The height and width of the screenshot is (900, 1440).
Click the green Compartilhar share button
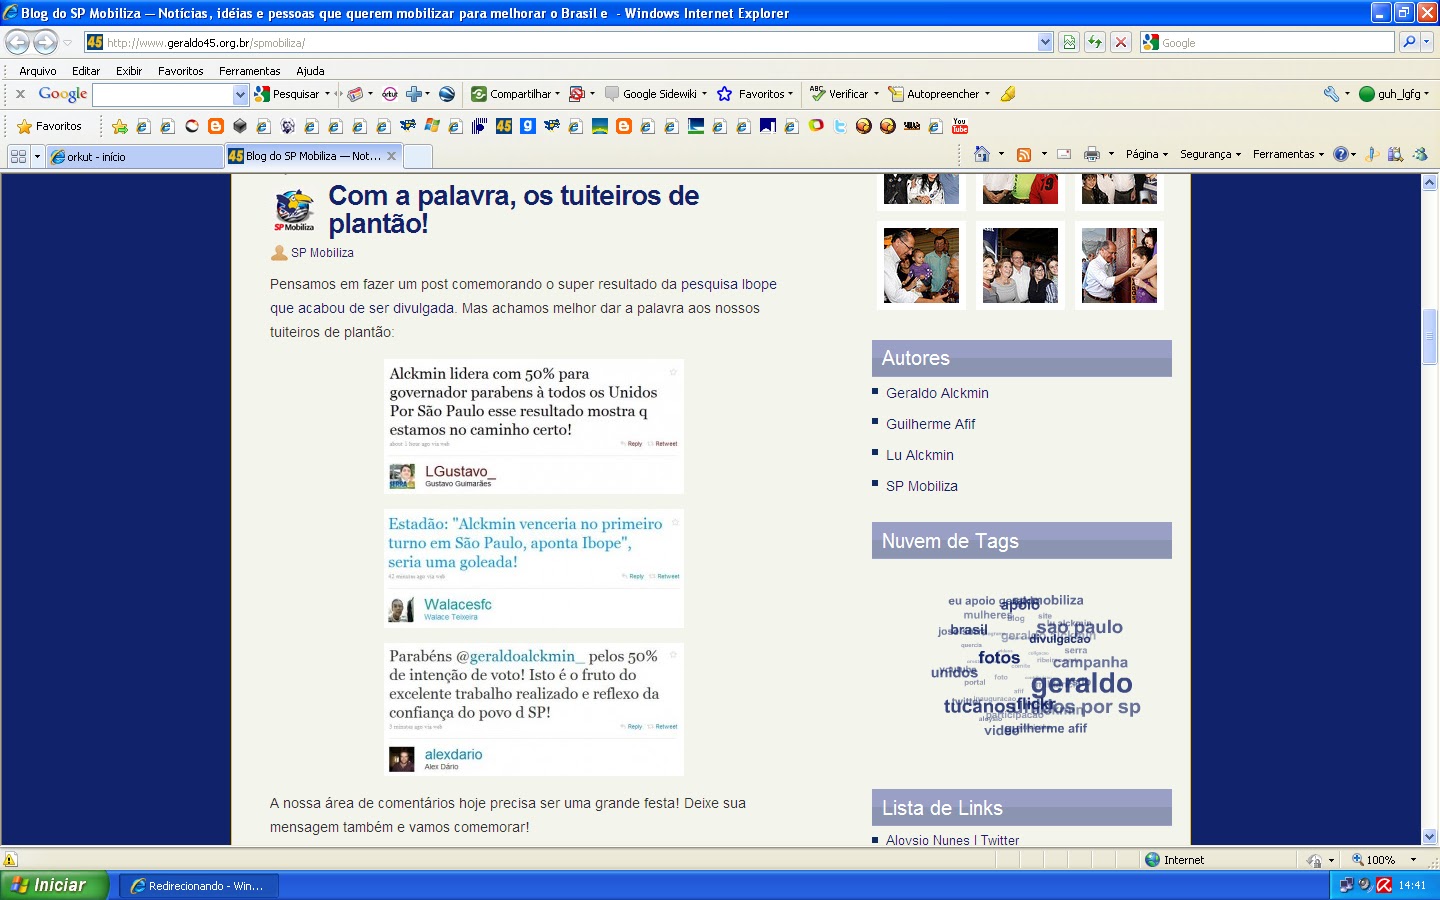click(x=516, y=94)
